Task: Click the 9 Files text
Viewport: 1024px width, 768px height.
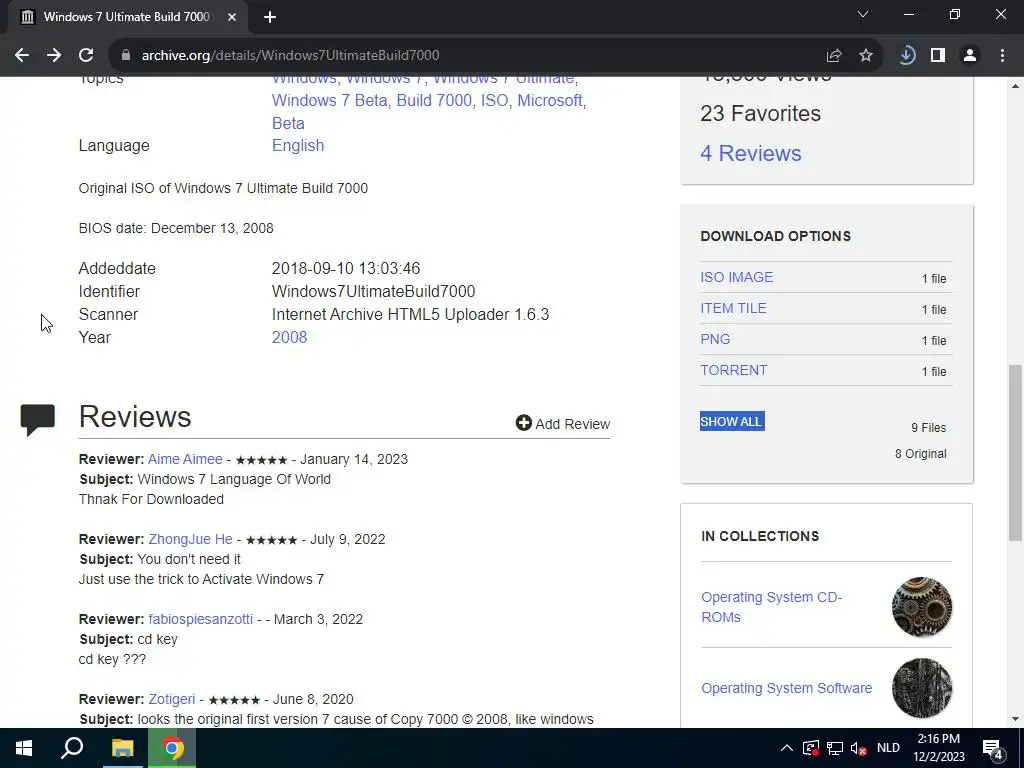Action: [929, 428]
